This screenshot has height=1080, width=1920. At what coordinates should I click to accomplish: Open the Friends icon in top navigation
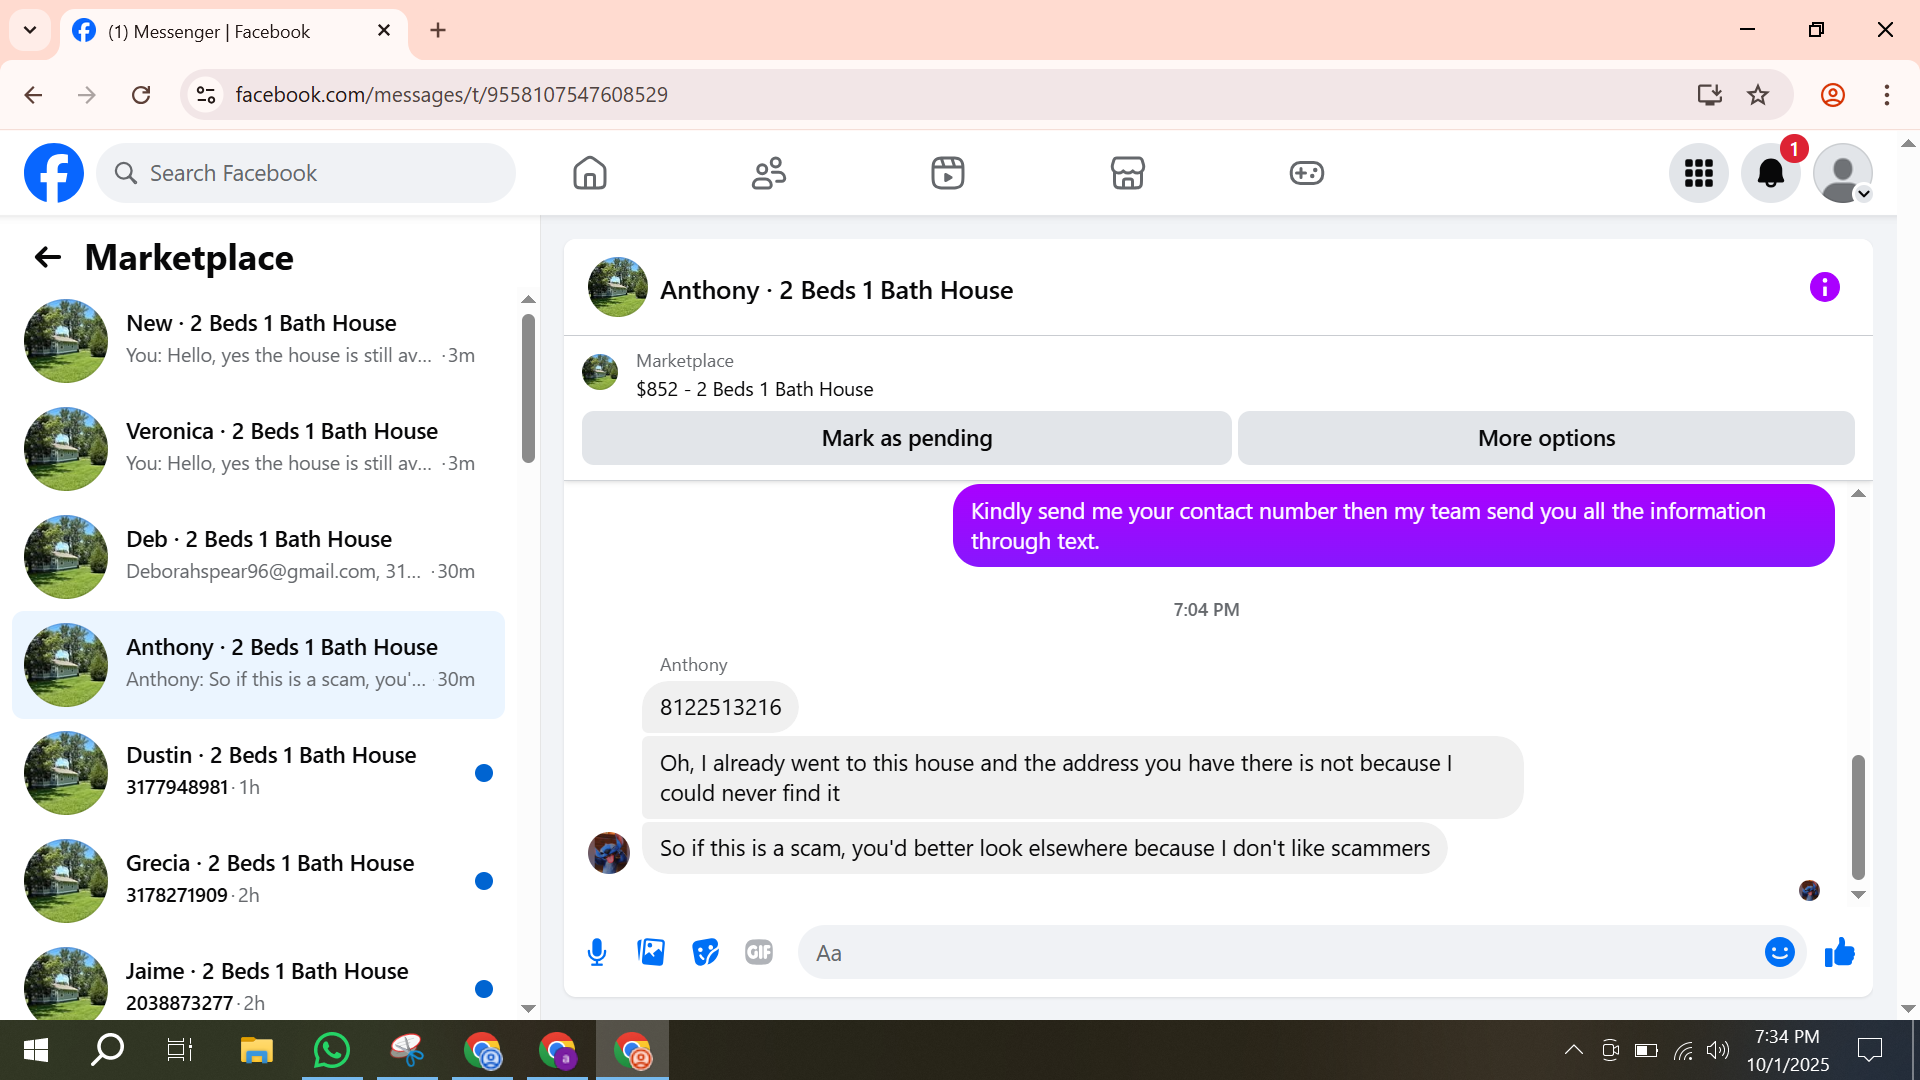(x=769, y=173)
